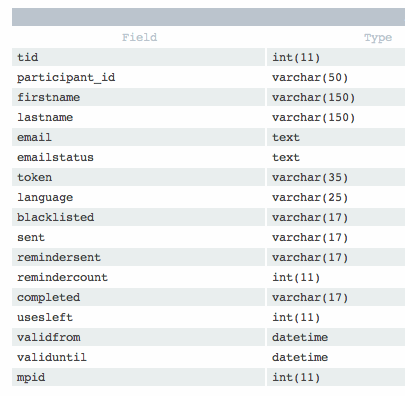The image size is (405, 396).
Task: Click the Field column header
Action: tap(139, 37)
